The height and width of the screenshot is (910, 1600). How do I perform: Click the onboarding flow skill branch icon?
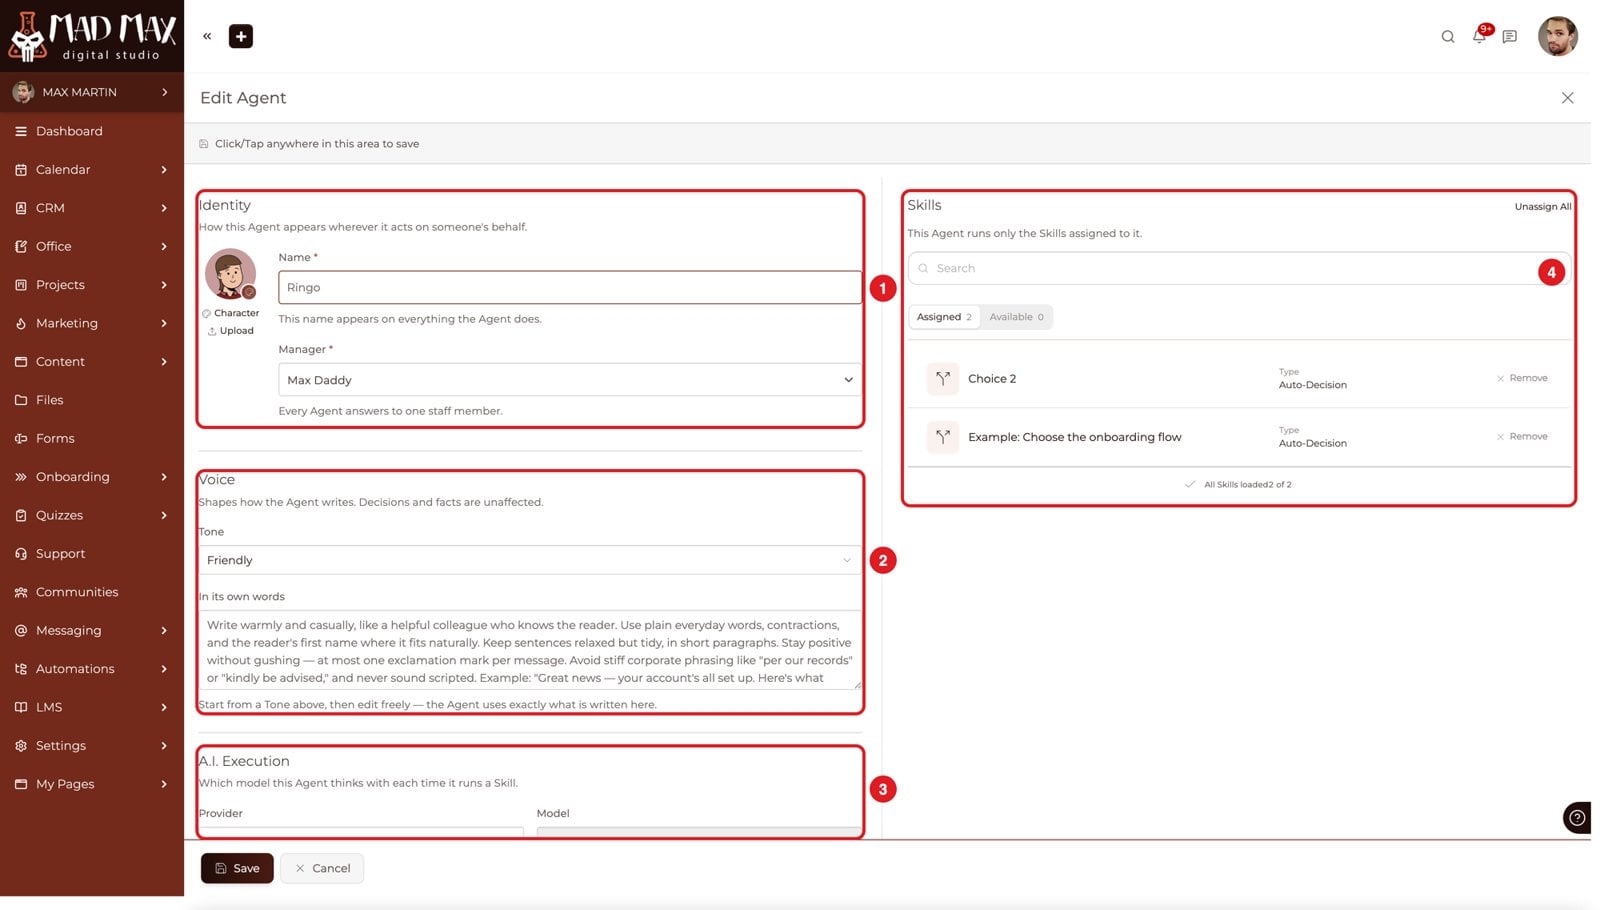[942, 437]
